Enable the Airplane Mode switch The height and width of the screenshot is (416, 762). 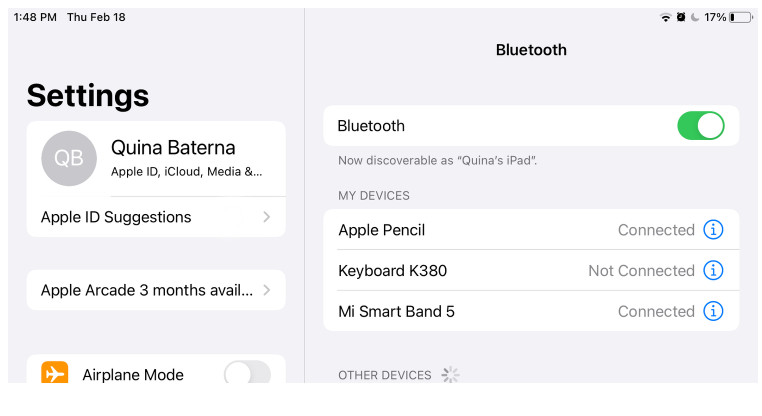pos(247,373)
